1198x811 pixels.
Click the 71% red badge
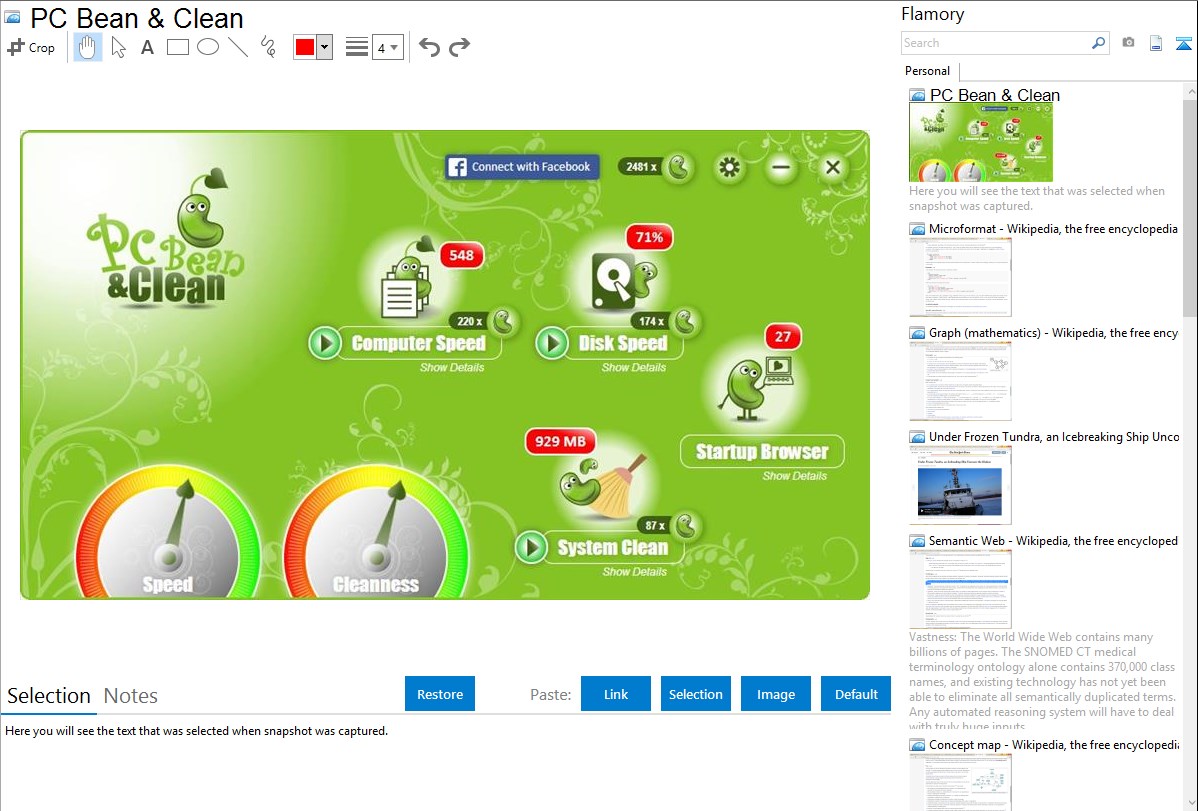(649, 237)
